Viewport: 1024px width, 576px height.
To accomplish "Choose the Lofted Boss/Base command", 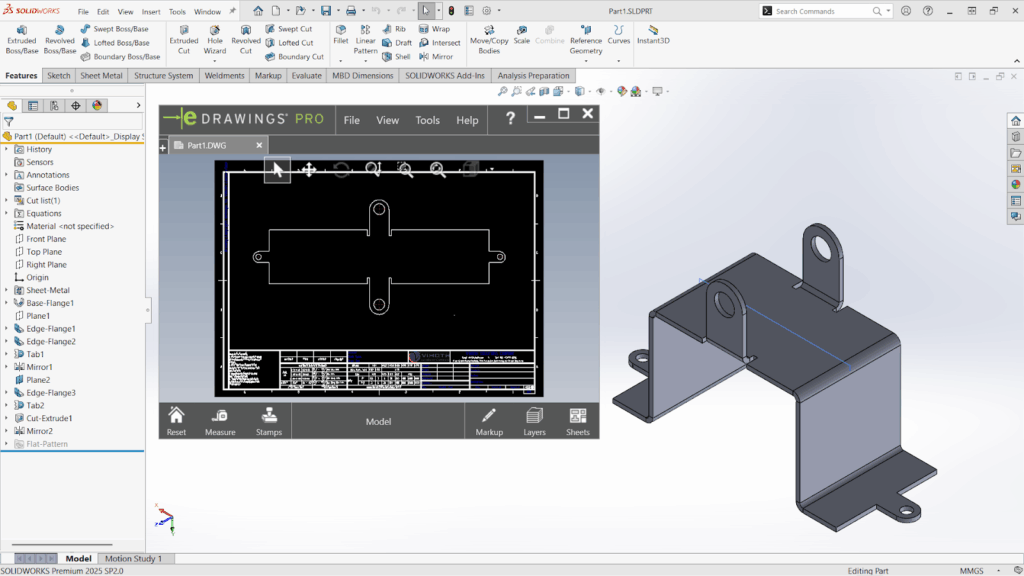I will click(x=115, y=42).
